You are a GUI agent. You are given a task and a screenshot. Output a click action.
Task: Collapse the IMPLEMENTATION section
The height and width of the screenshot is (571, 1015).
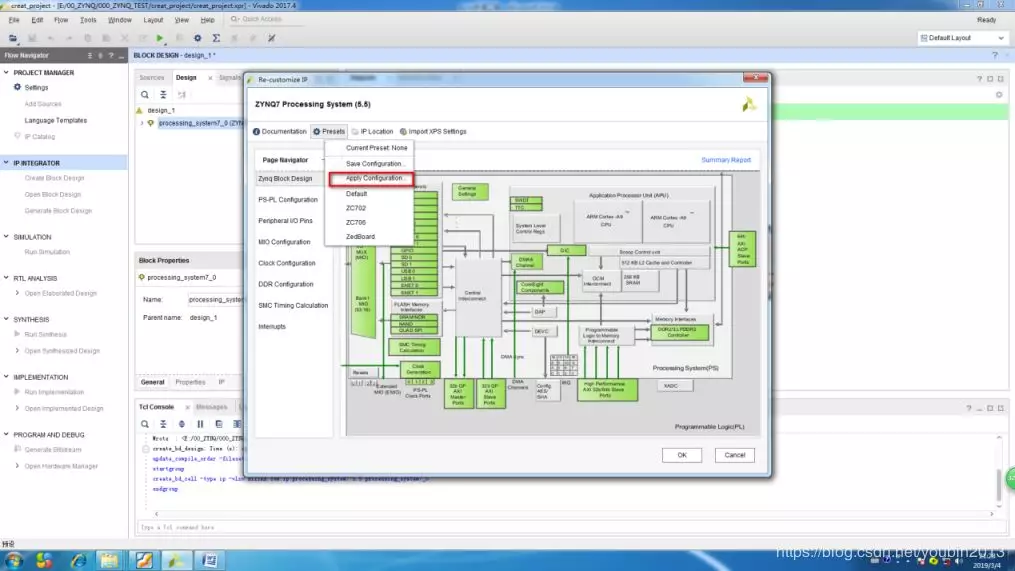point(6,377)
